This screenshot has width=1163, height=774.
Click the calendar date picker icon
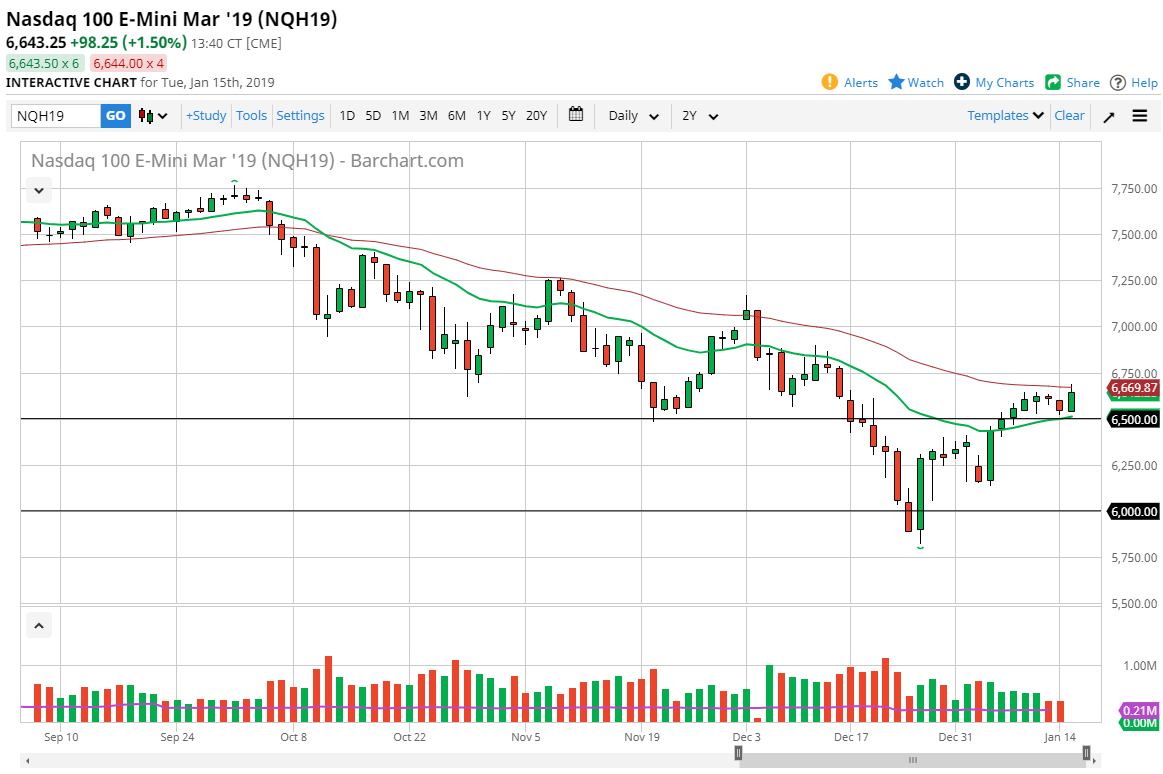pos(576,115)
